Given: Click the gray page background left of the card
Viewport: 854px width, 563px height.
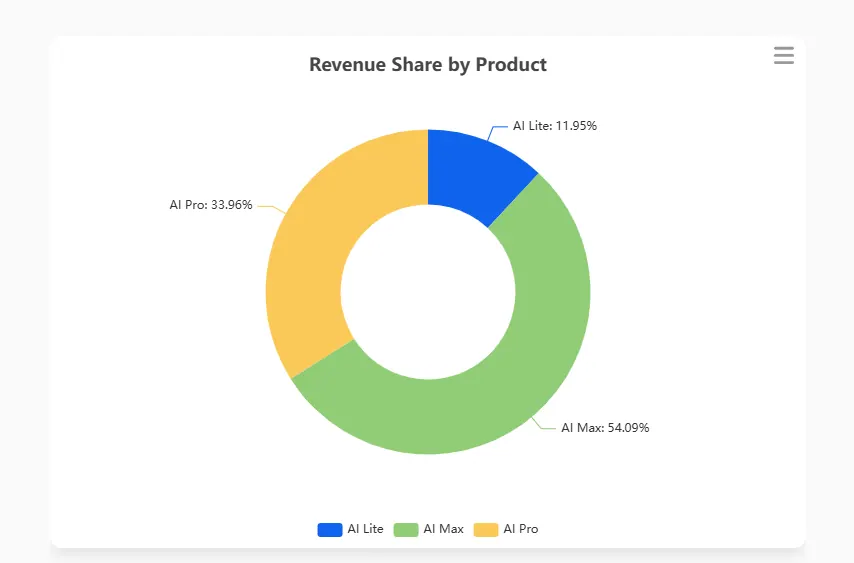Looking at the screenshot, I should [24, 300].
